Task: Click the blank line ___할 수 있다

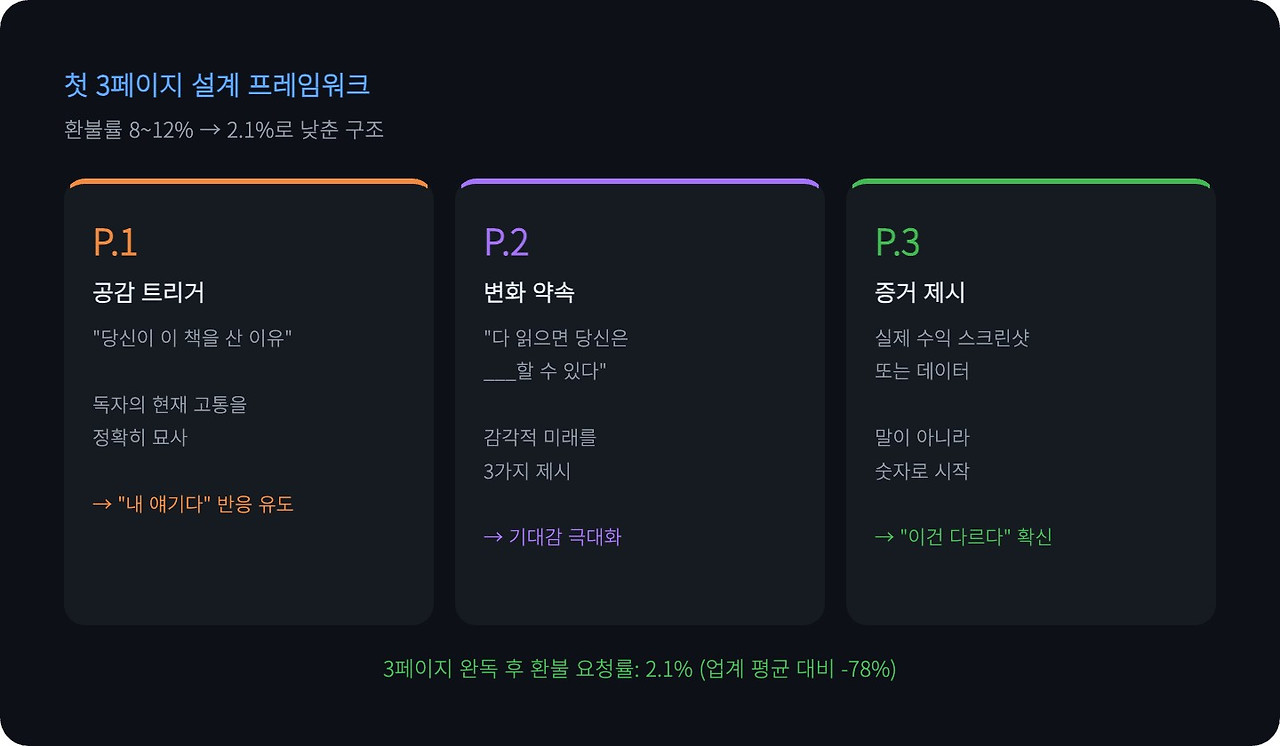Action: click(x=545, y=371)
